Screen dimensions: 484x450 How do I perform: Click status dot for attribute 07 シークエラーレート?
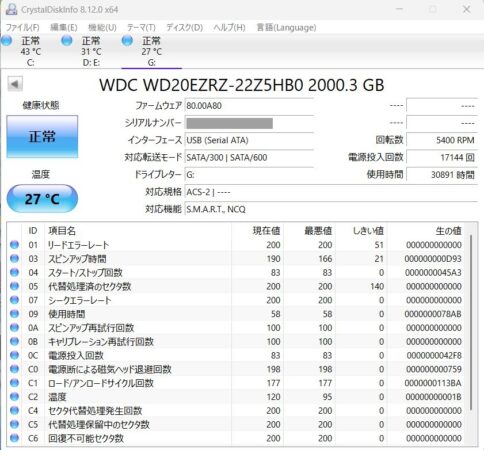pyautogui.click(x=14, y=300)
